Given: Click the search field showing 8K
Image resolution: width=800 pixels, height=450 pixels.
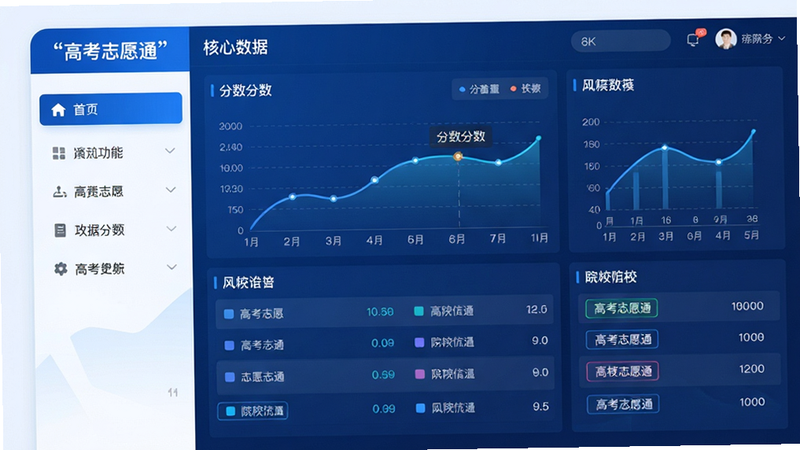Looking at the screenshot, I should coord(621,41).
